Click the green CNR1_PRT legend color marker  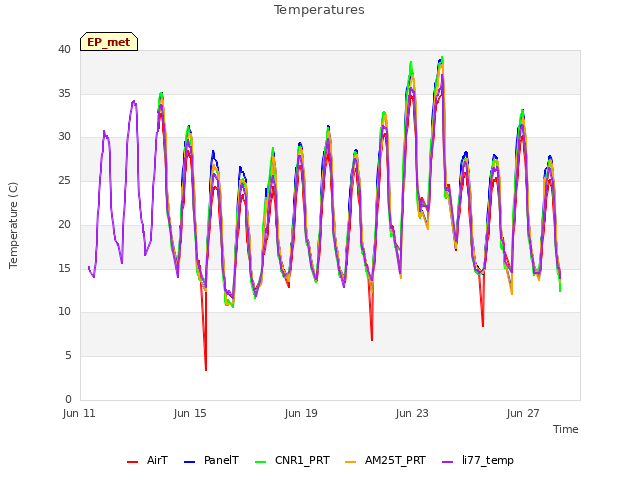pos(260,462)
